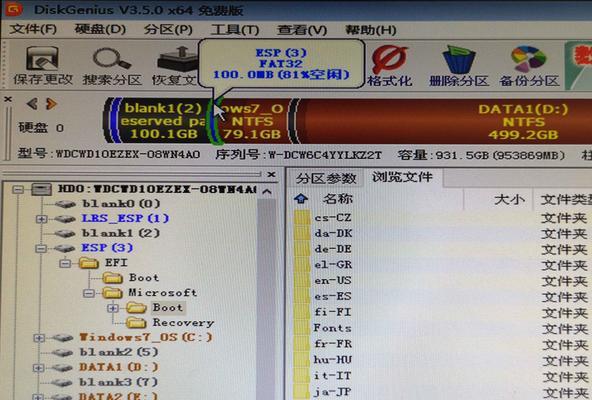
Task: Close the disk map panel with the X
Action: pos(8,99)
